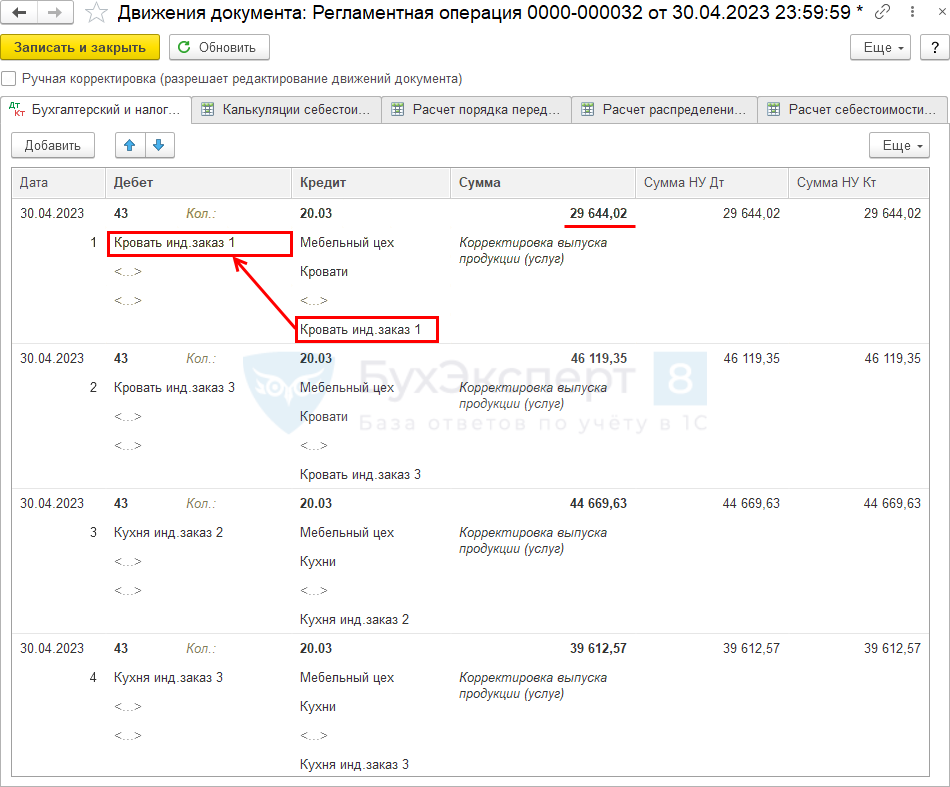Select Сумма НУ Кт value 39 612,57
The width and height of the screenshot is (950, 787).
[892, 648]
